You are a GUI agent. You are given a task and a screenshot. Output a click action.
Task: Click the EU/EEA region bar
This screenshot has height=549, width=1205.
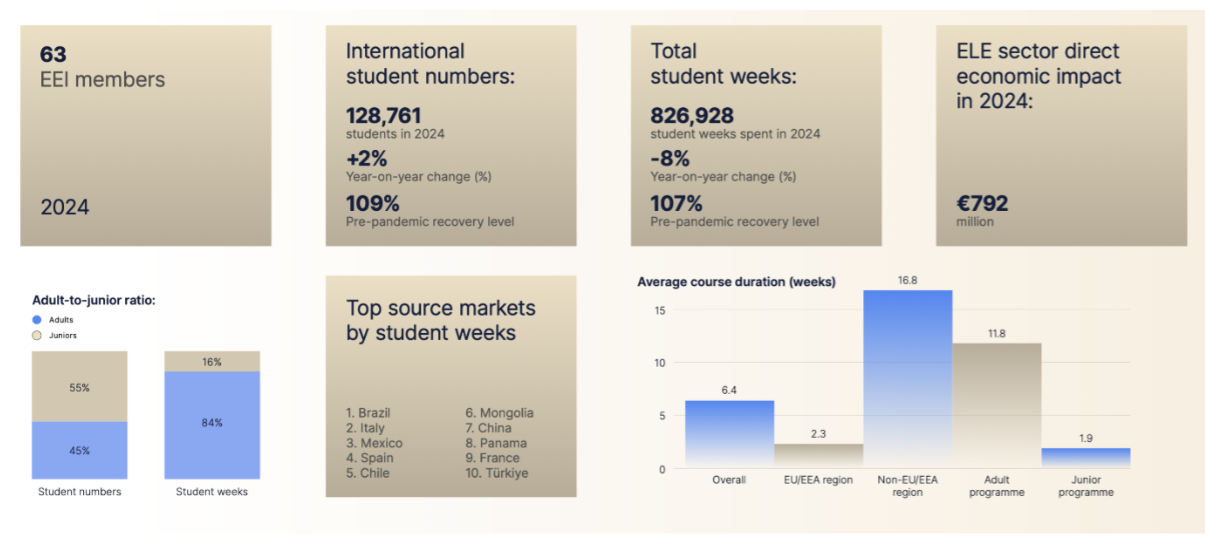(818, 456)
